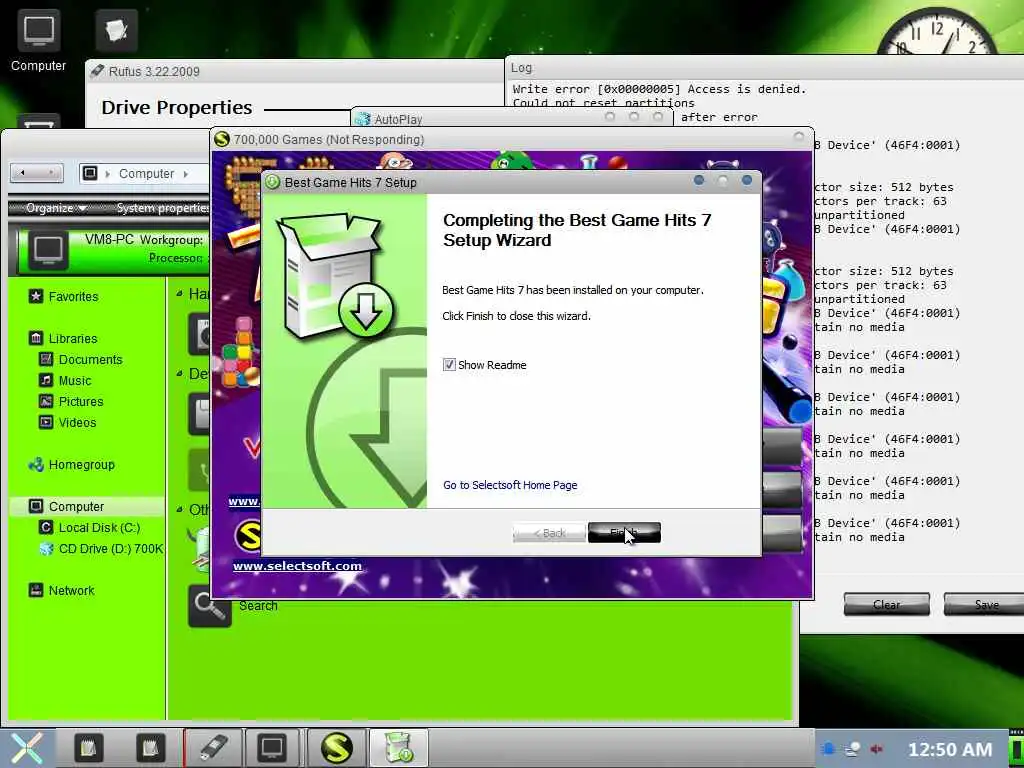Click the volume tray icon
The image size is (1024, 768).
tap(876, 749)
